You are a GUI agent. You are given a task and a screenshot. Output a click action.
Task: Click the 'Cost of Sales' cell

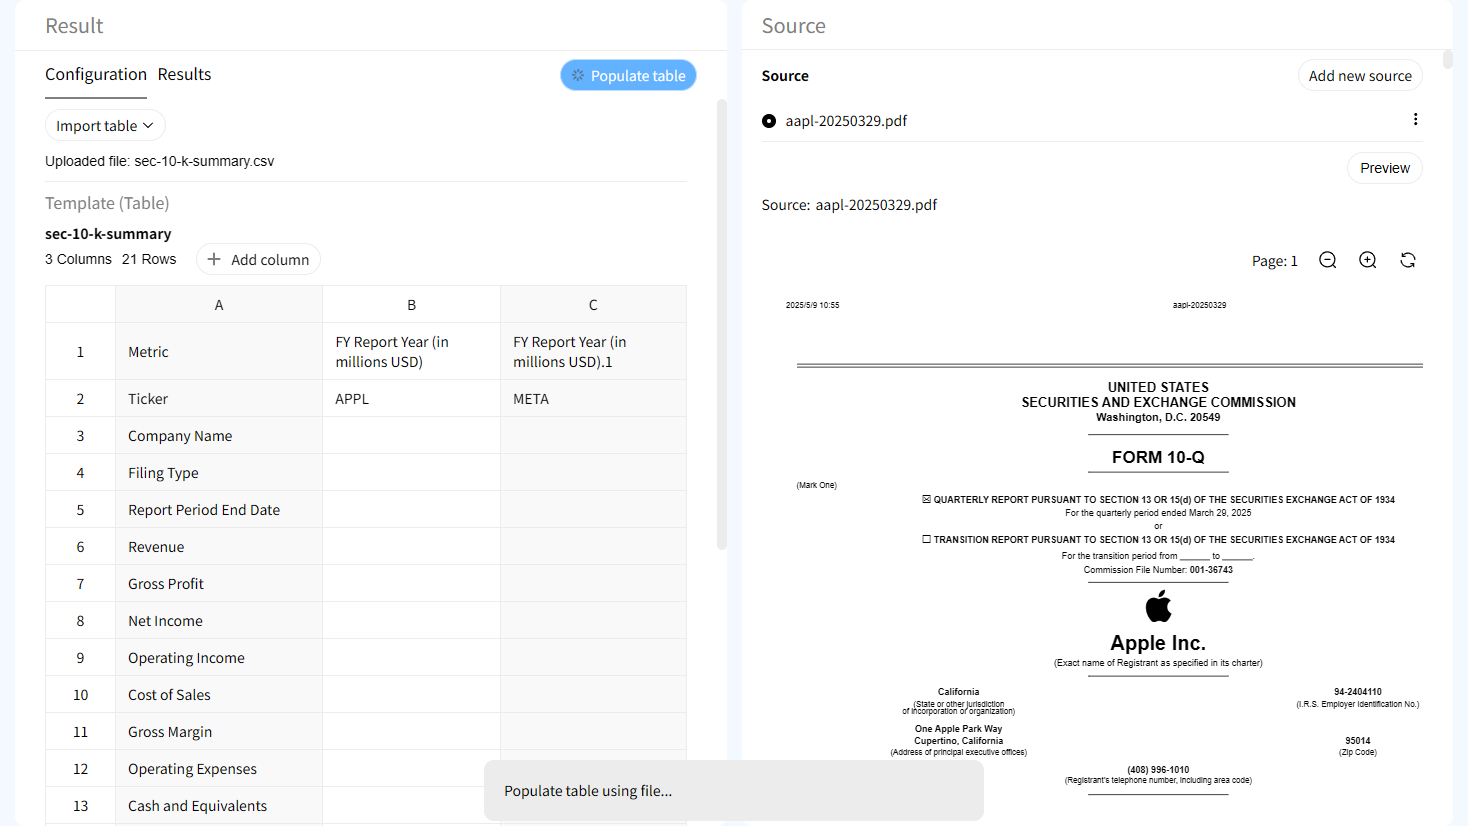[x=219, y=695]
